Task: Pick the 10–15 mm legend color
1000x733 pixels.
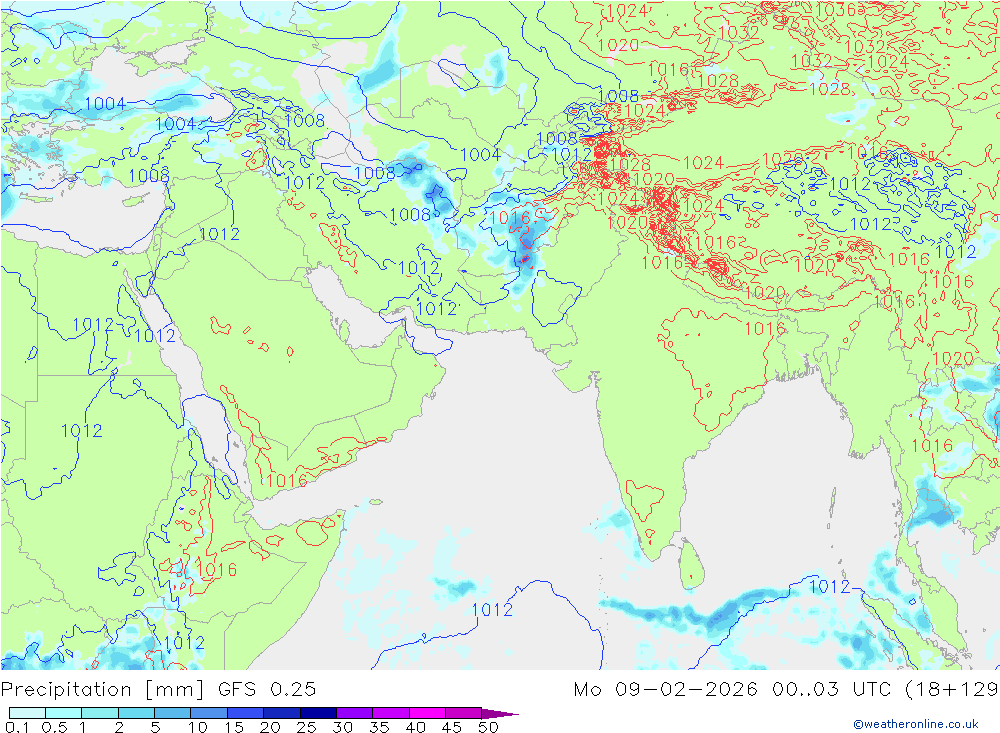Action: pos(209,713)
